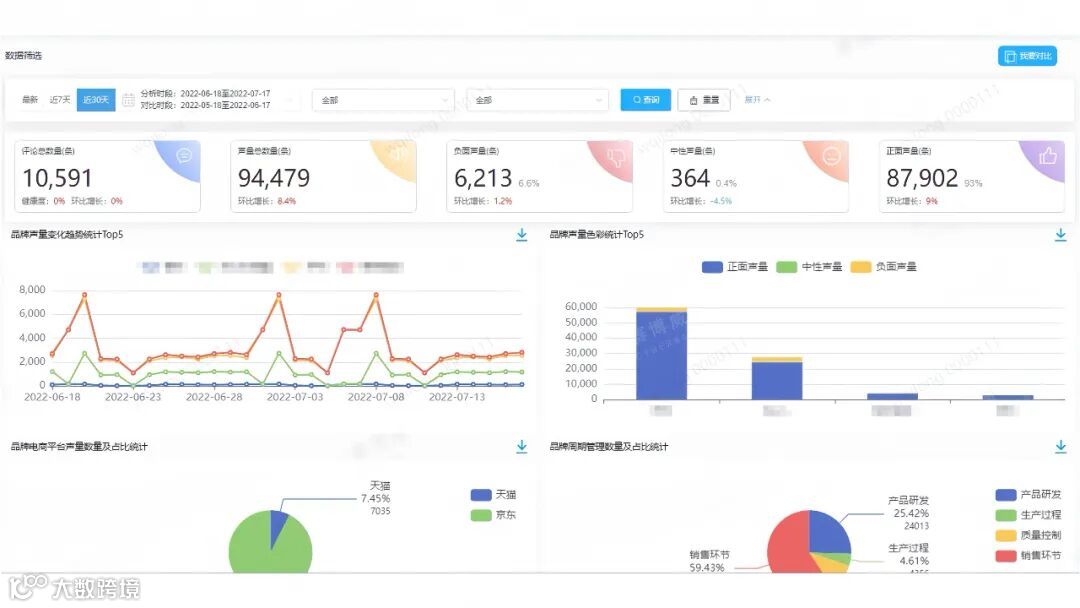Click the blue 天猫 pie slice
The height and width of the screenshot is (608, 1080).
(278, 525)
